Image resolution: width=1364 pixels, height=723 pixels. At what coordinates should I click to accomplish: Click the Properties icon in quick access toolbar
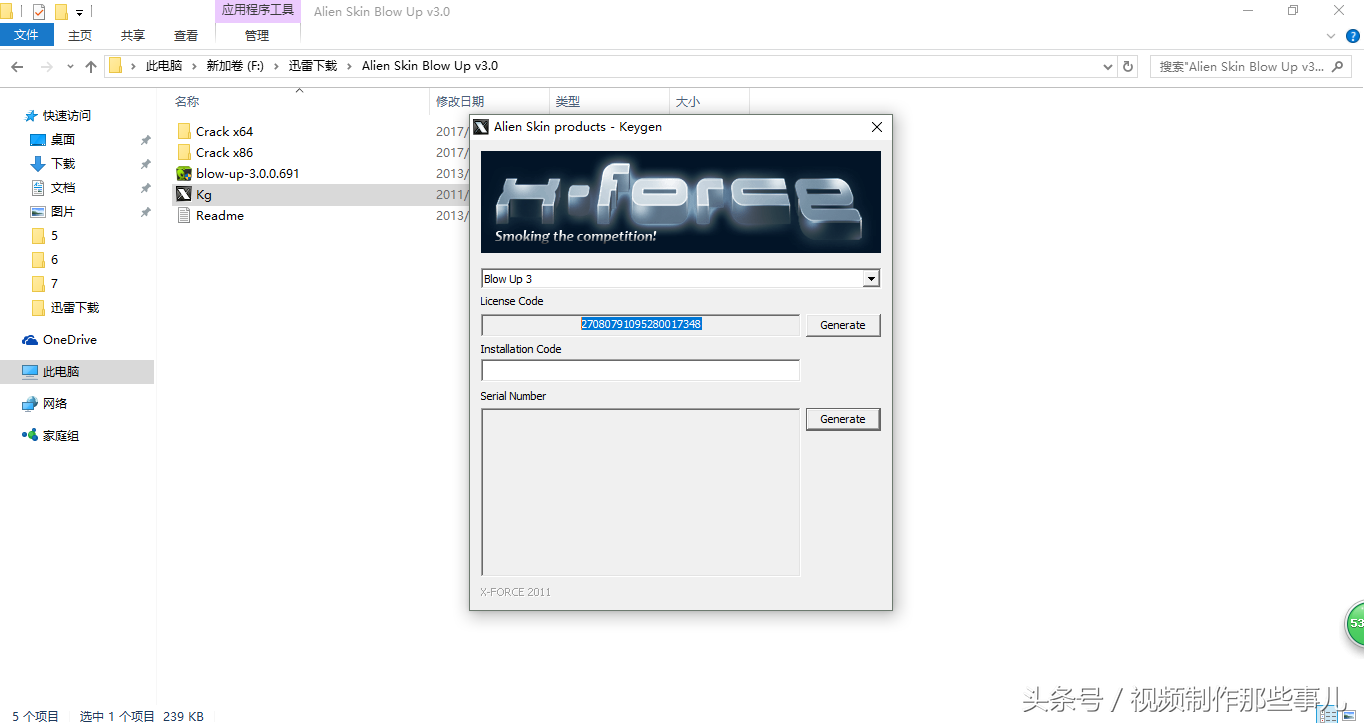click(39, 12)
